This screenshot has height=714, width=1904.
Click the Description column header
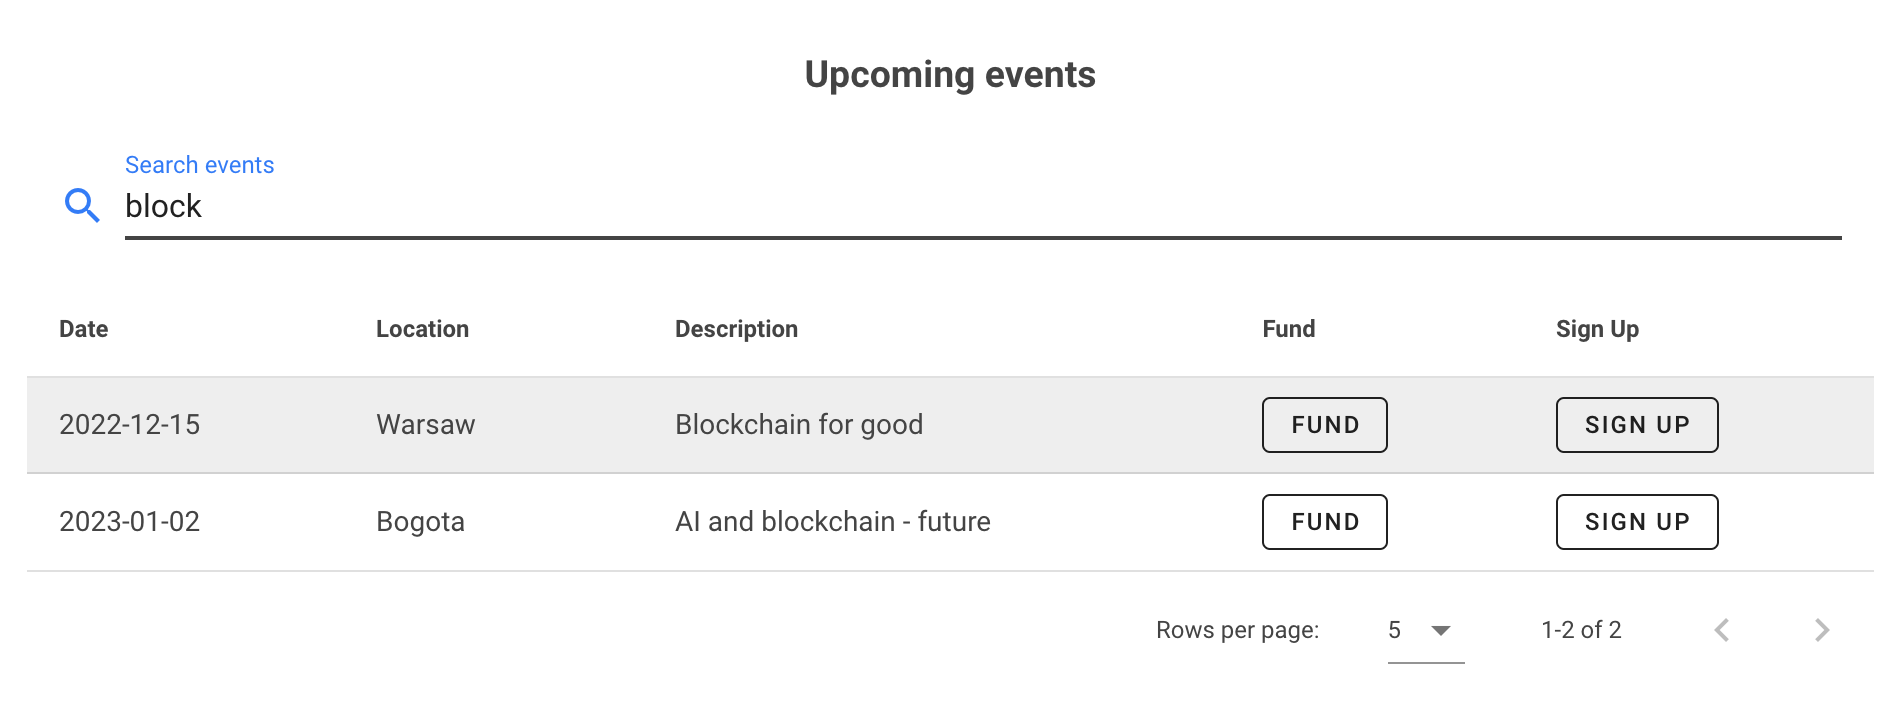click(736, 328)
